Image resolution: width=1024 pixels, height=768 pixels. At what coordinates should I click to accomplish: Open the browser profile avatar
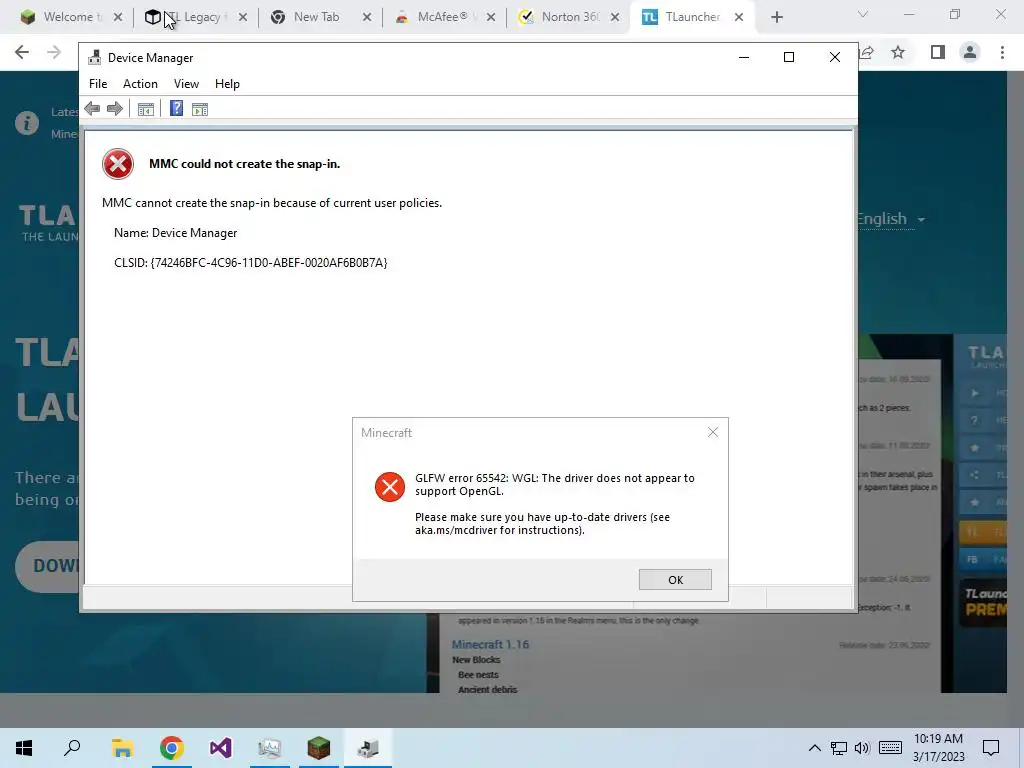(x=970, y=52)
